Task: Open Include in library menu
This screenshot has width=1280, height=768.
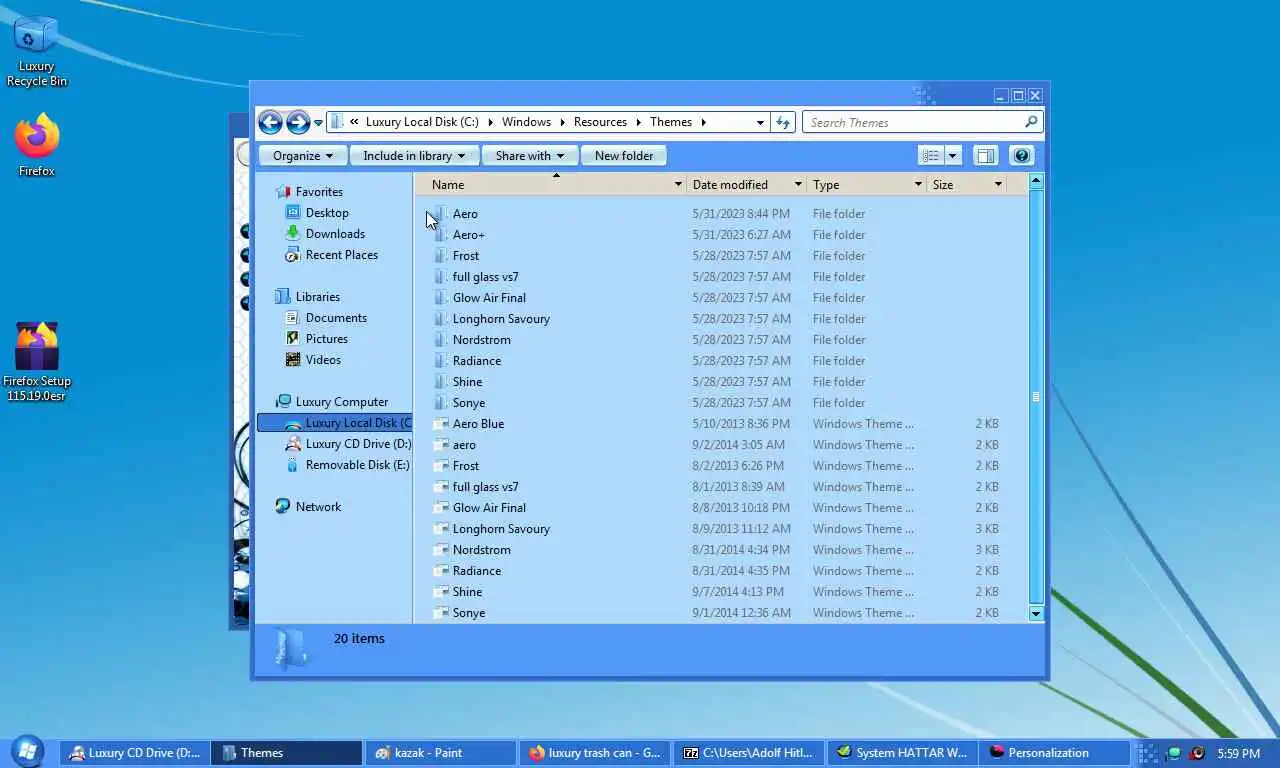Action: [414, 156]
